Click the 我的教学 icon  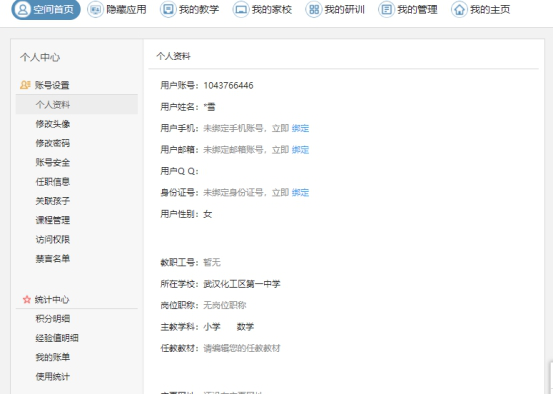pyautogui.click(x=168, y=10)
